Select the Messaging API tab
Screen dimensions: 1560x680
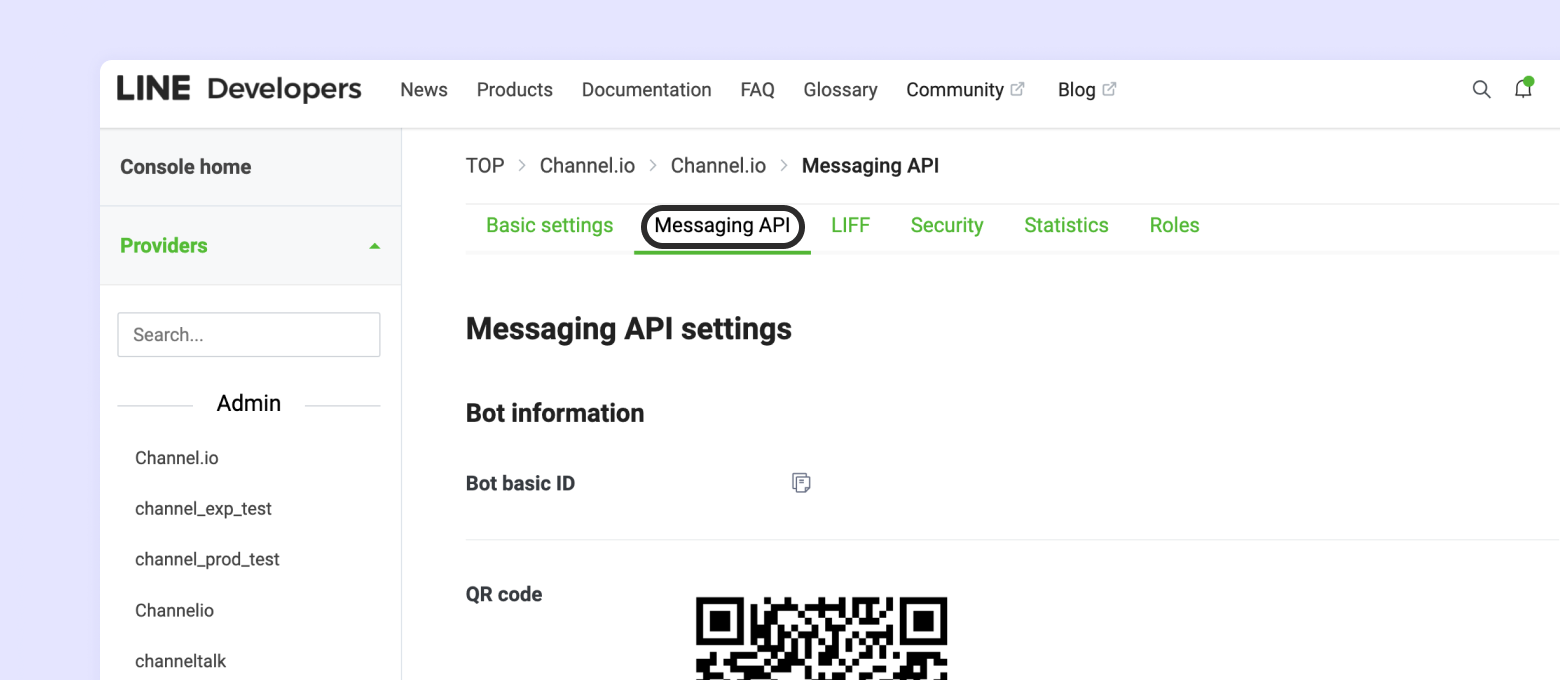pos(722,225)
